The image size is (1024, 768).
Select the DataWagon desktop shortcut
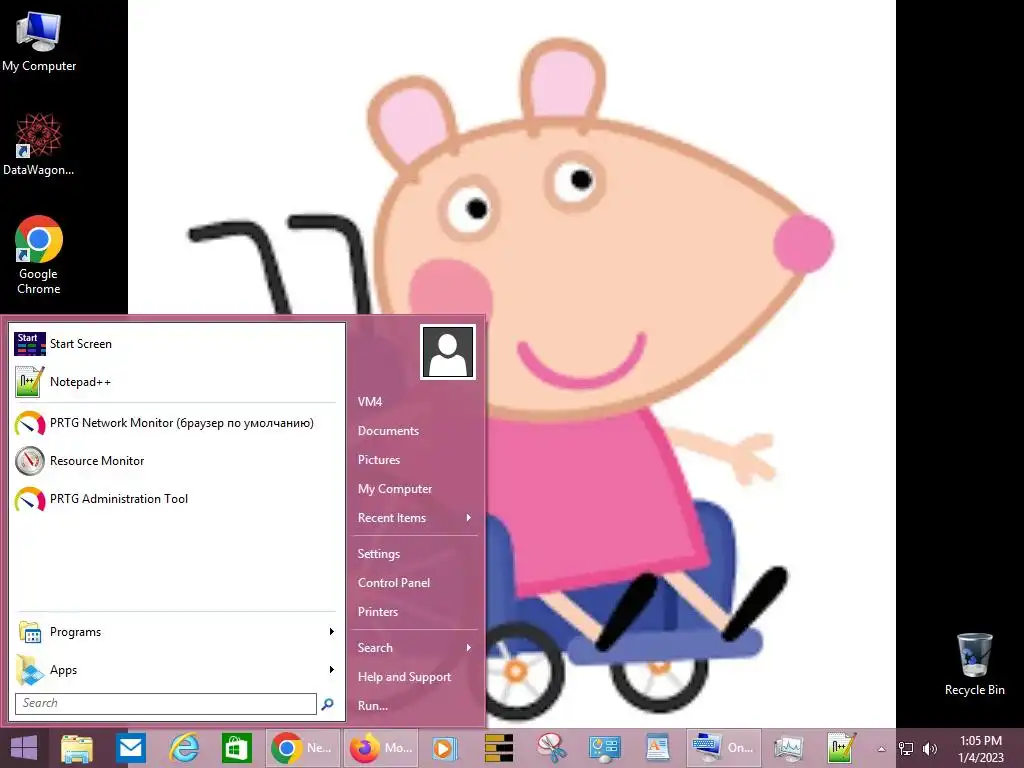(x=39, y=144)
